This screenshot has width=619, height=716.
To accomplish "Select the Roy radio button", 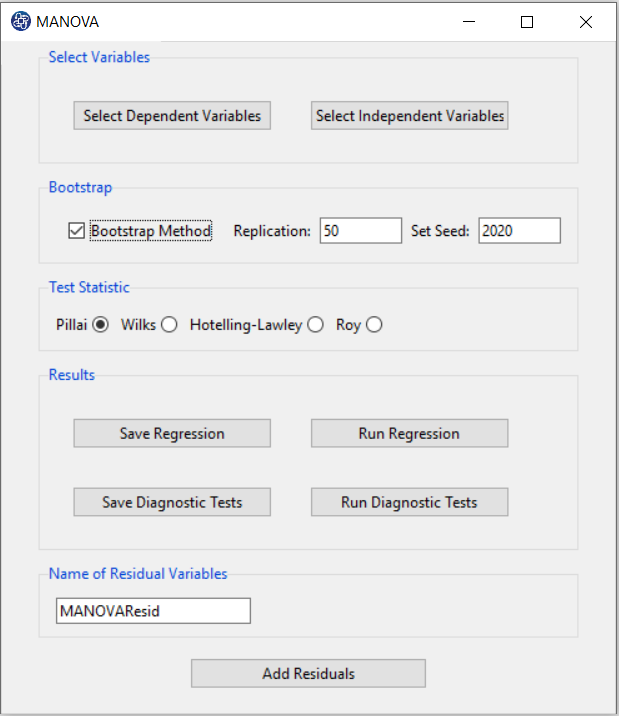I will [x=374, y=325].
